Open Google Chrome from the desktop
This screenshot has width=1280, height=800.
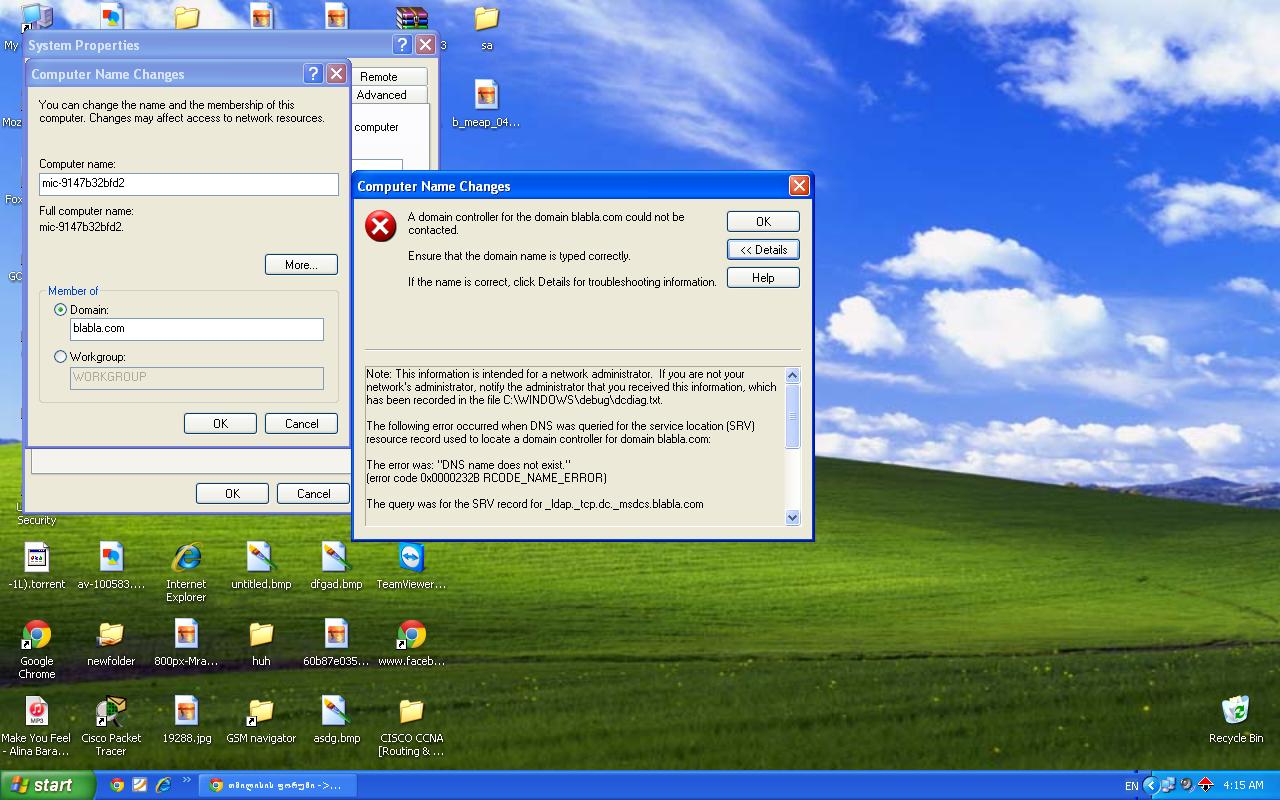coord(36,641)
